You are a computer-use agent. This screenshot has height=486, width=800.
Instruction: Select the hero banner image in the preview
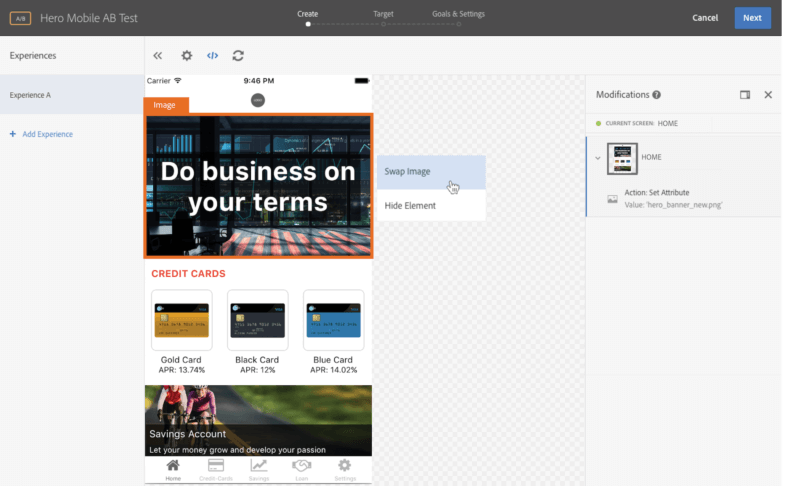point(258,186)
